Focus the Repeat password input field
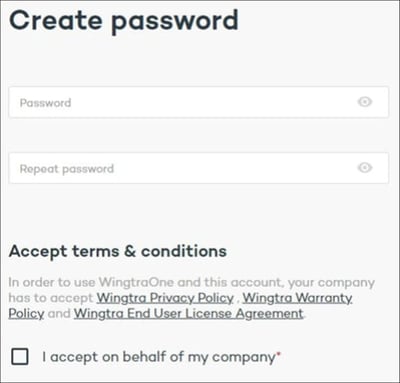The image size is (400, 383). [199, 168]
